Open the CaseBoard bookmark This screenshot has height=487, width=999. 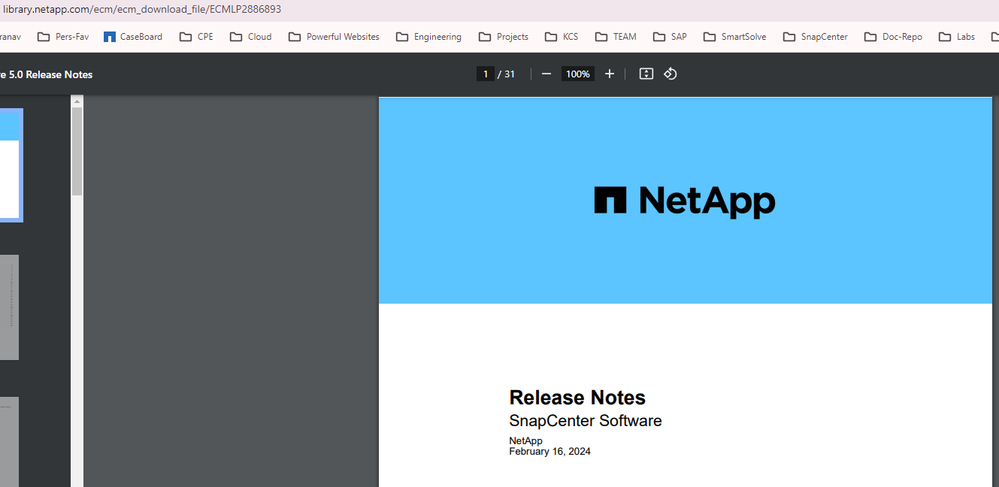tap(132, 37)
